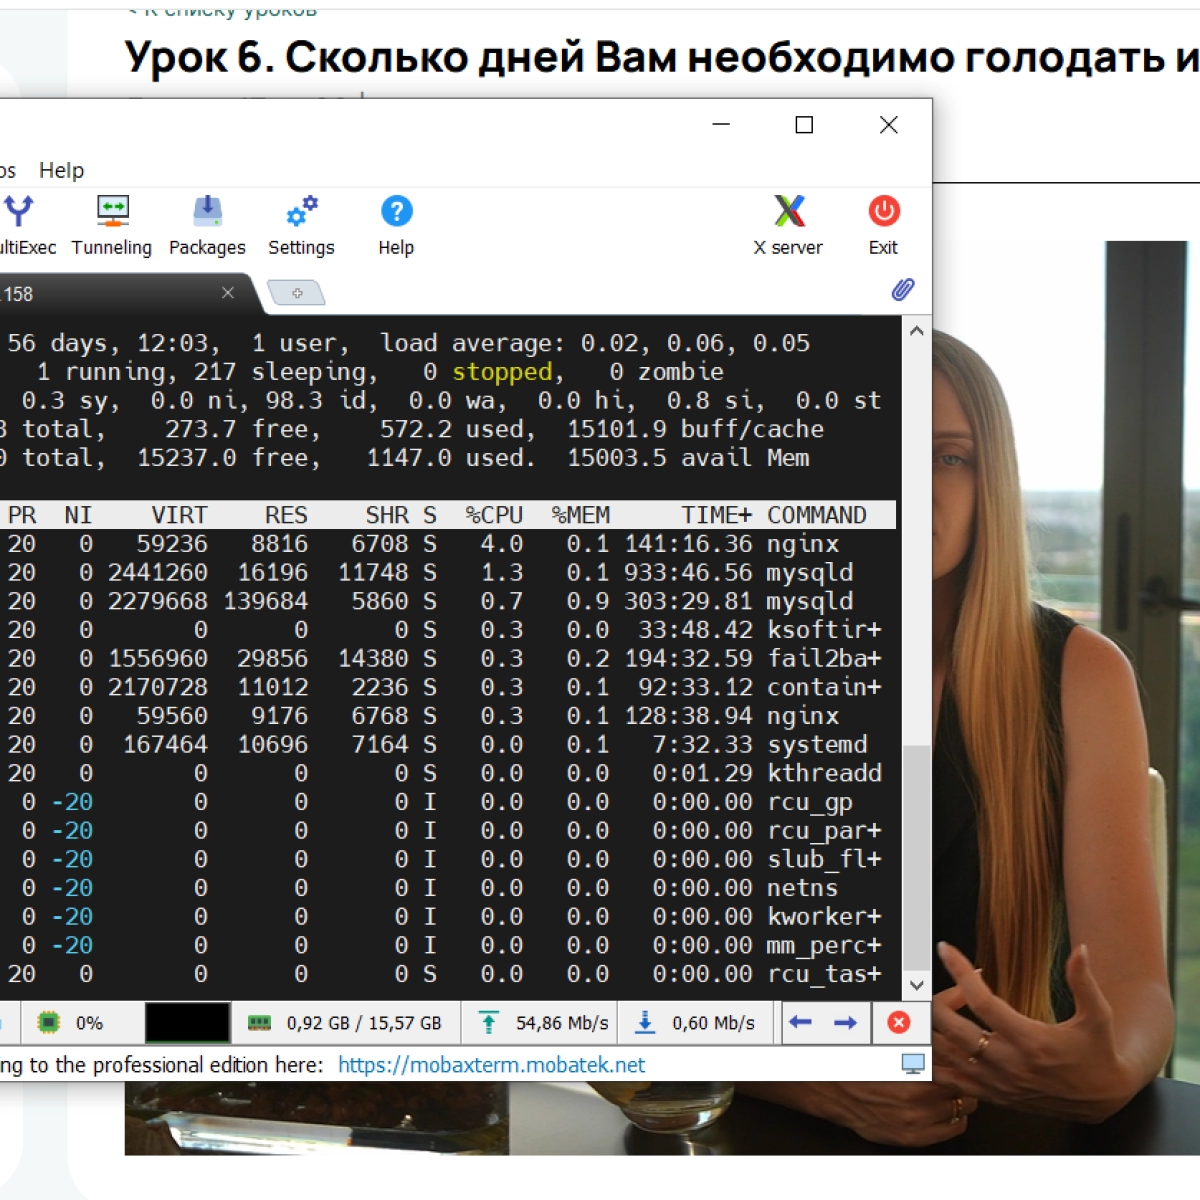Image resolution: width=1200 pixels, height=1200 pixels.
Task: Open the mobaxterm.mobatek.net link
Action: pos(491,1065)
